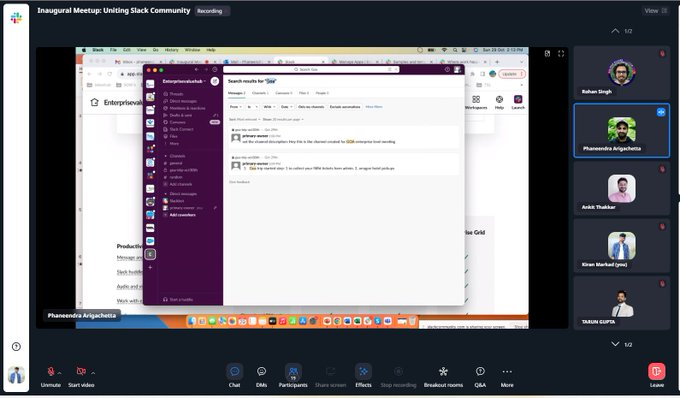
Task: Click the Stop recording control
Action: (x=398, y=375)
